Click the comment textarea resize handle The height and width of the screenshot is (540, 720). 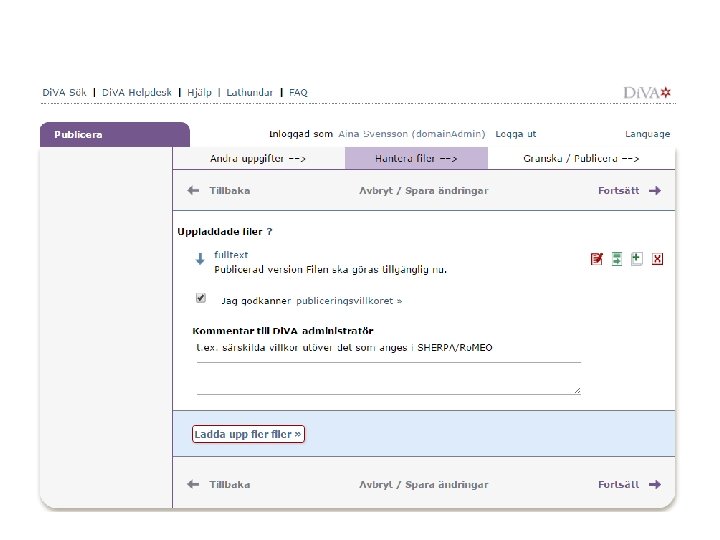pyautogui.click(x=577, y=390)
